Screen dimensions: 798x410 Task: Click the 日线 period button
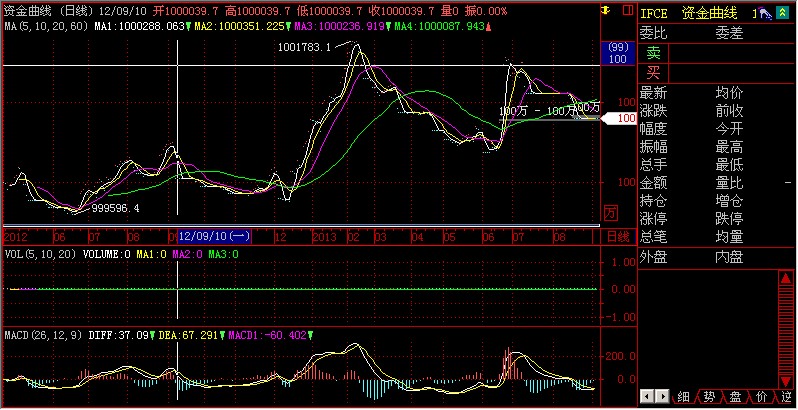tap(618, 237)
